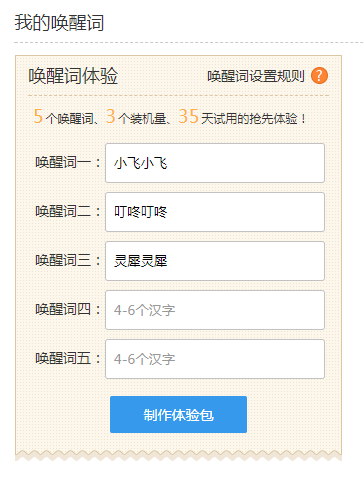The height and width of the screenshot is (477, 363).
Task: Open the 唤醒词设置规则 rules link
Action: pyautogui.click(x=256, y=76)
